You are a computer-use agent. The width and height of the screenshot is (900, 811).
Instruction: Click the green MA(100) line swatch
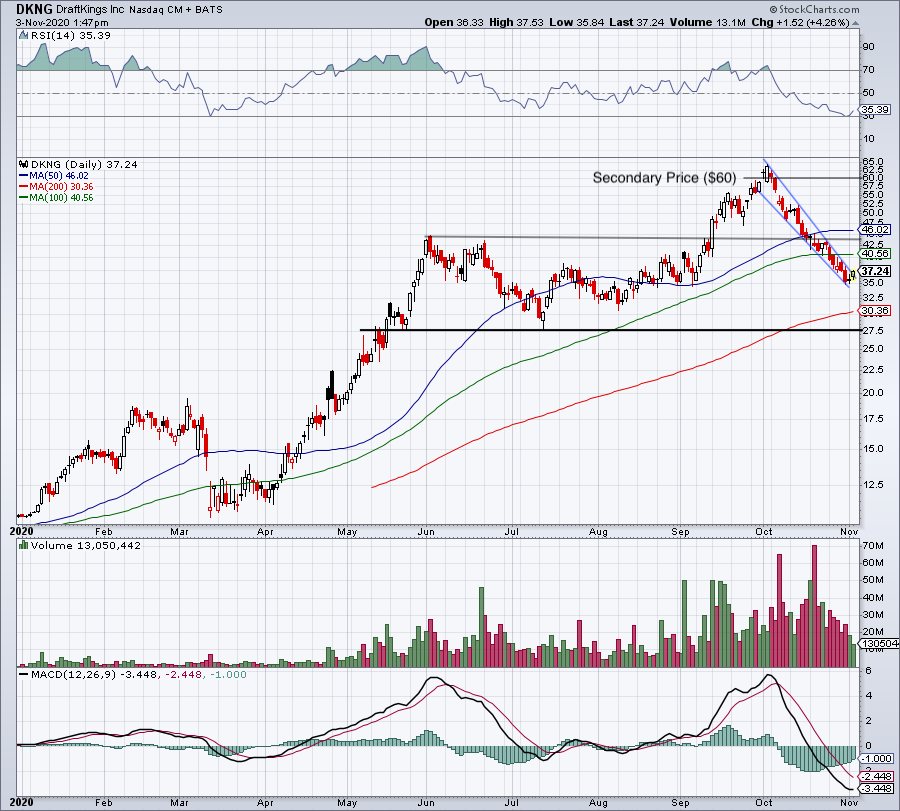pos(24,198)
